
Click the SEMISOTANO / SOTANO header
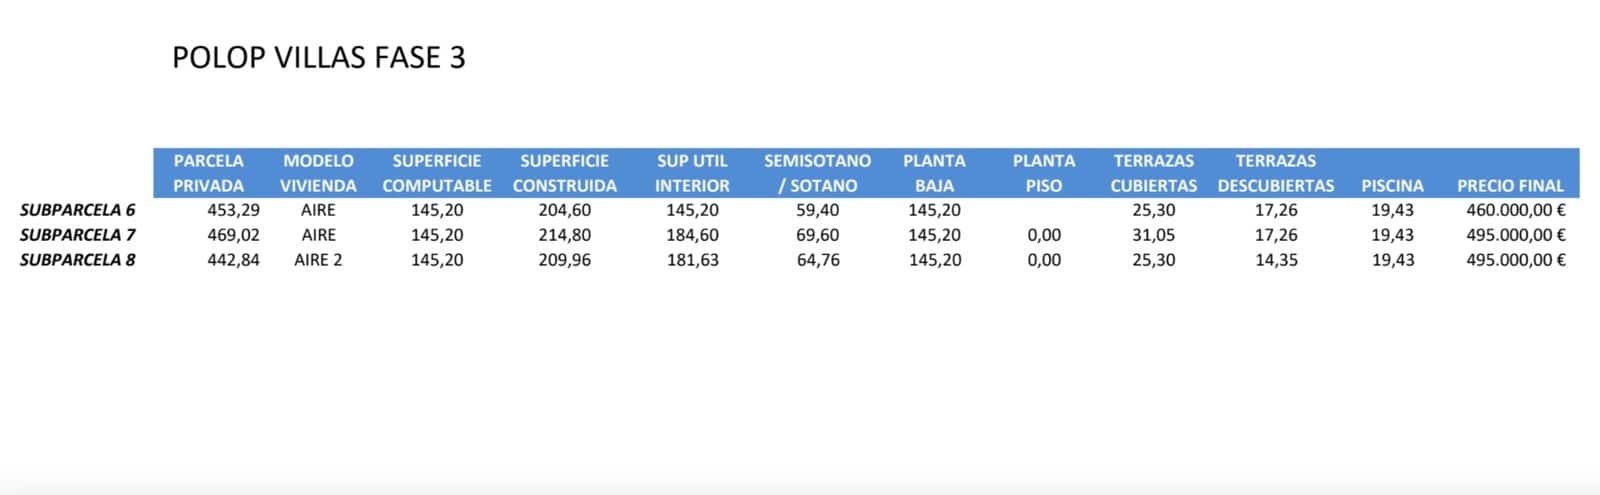tap(817, 173)
